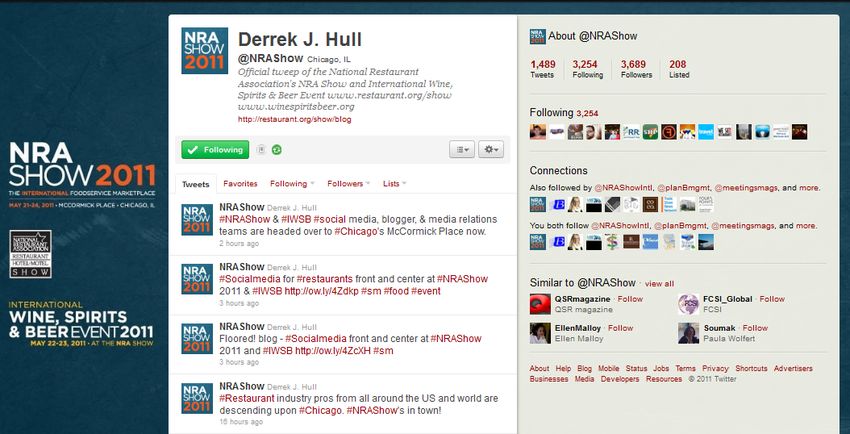Expand the Followers tab dropdown arrow
This screenshot has width=850, height=434.
368,184
